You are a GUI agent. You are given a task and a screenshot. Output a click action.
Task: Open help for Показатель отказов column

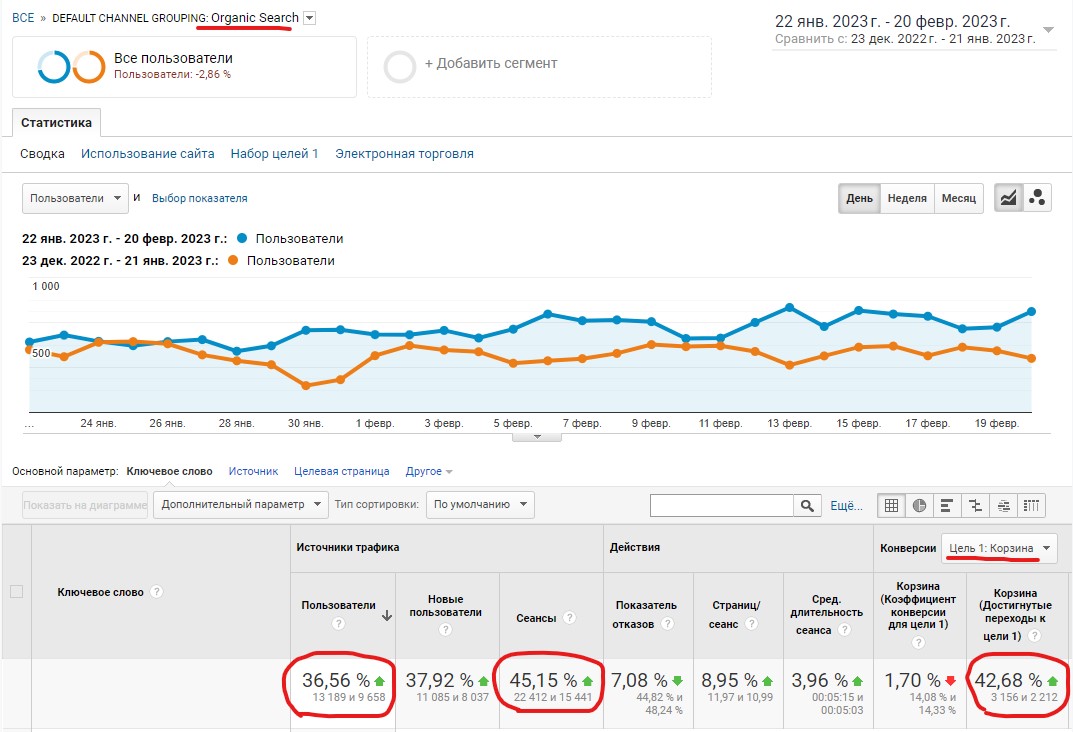coord(668,624)
